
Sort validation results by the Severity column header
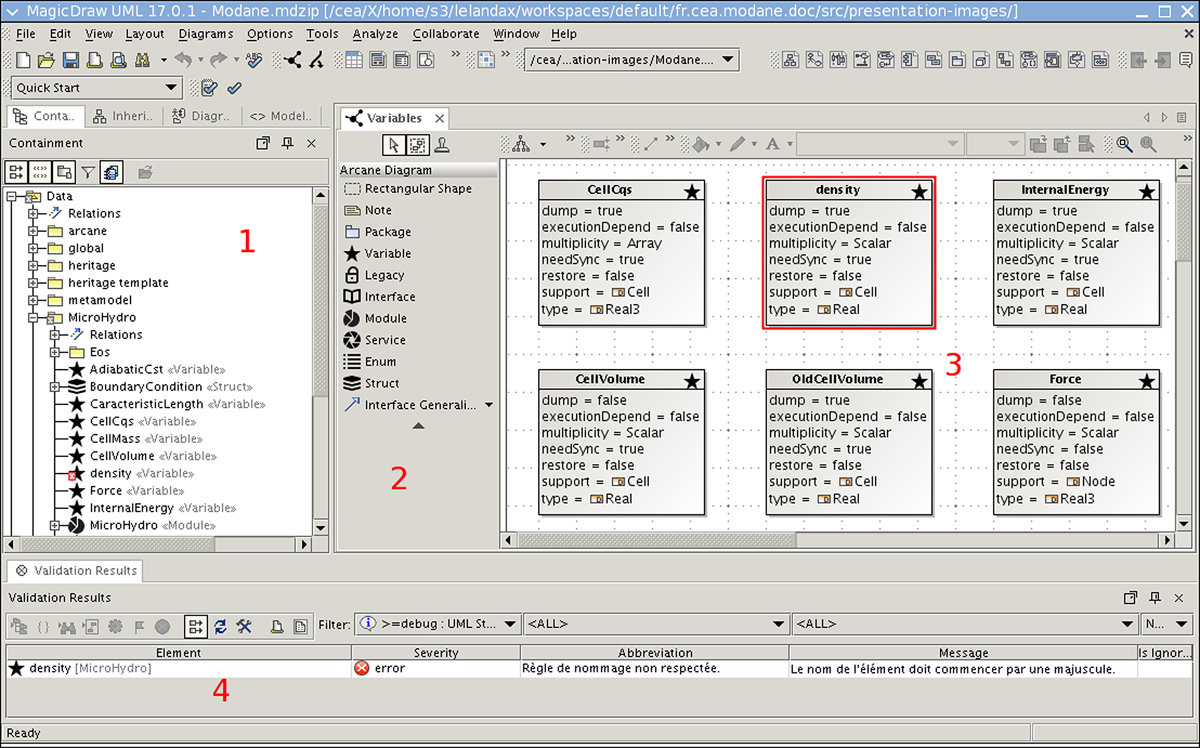435,653
